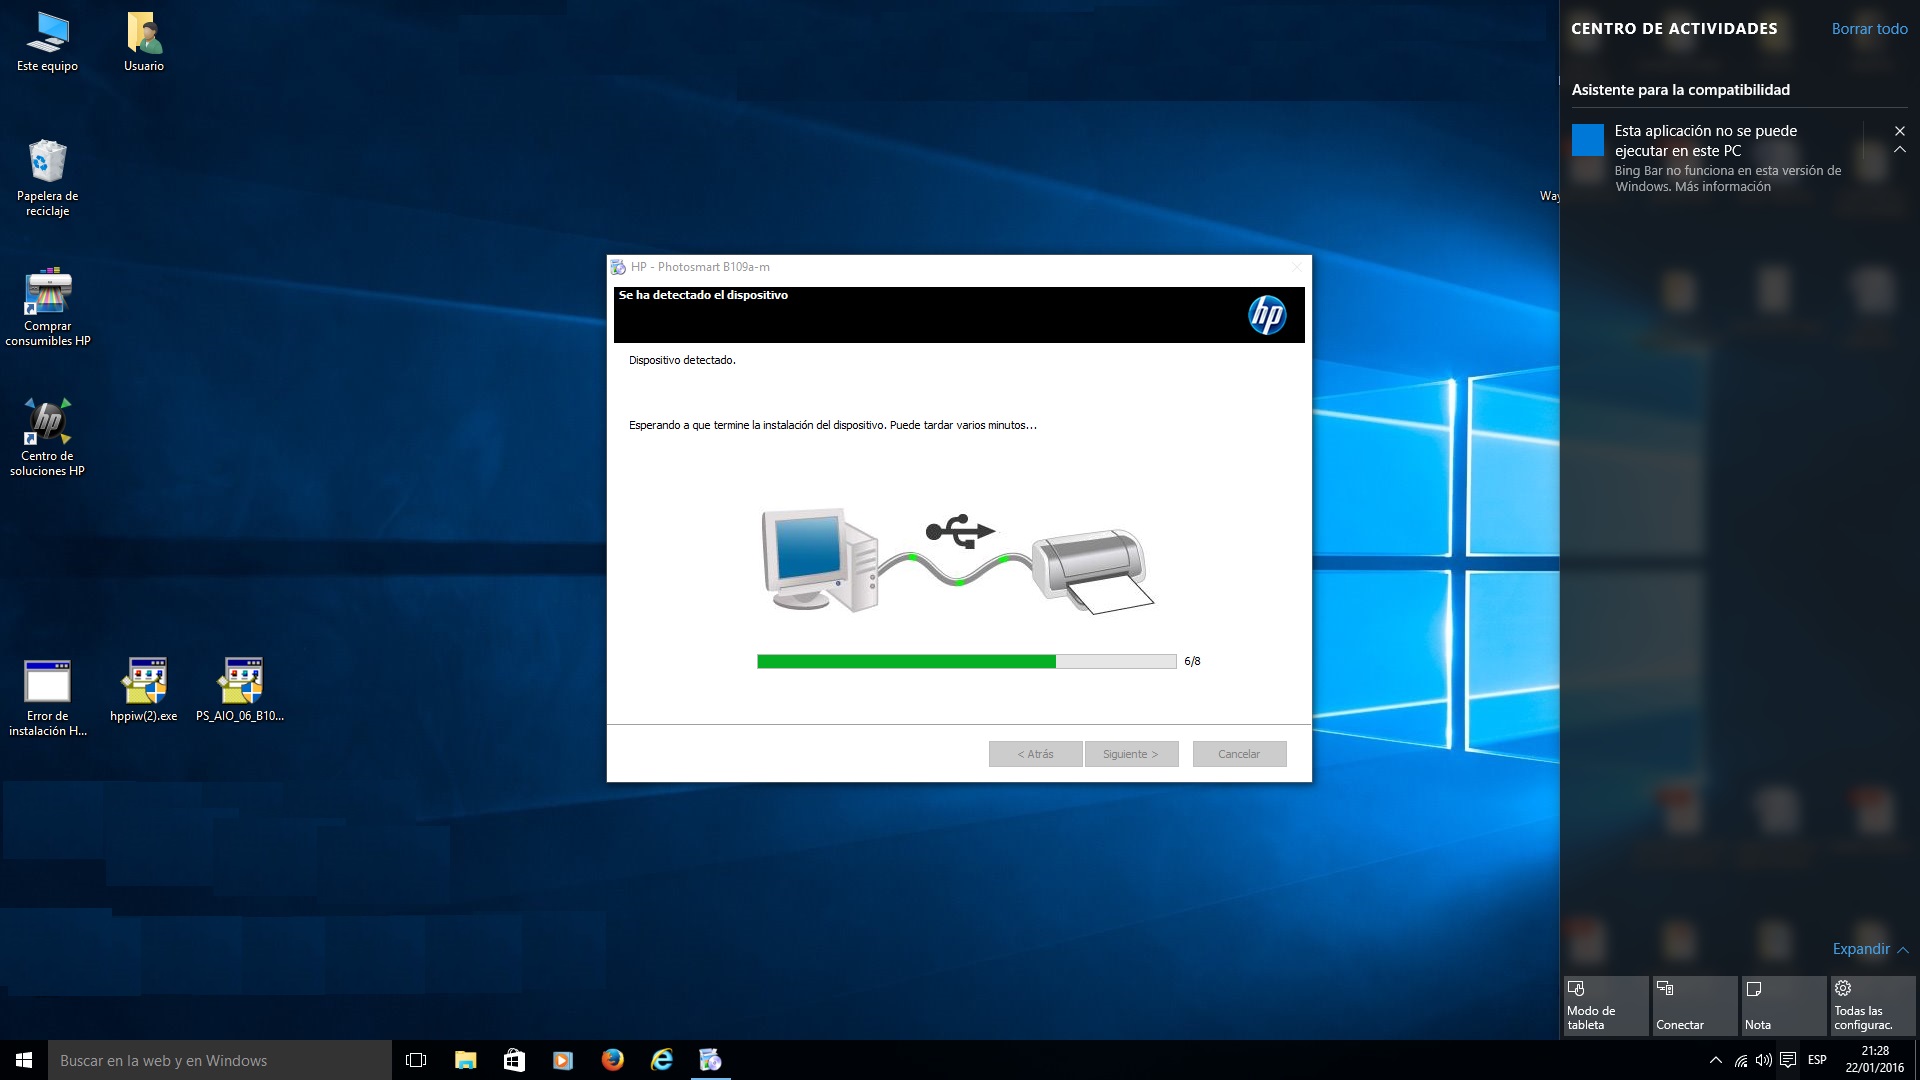Click the Siguiente > button
The height and width of the screenshot is (1080, 1920).
[1131, 754]
